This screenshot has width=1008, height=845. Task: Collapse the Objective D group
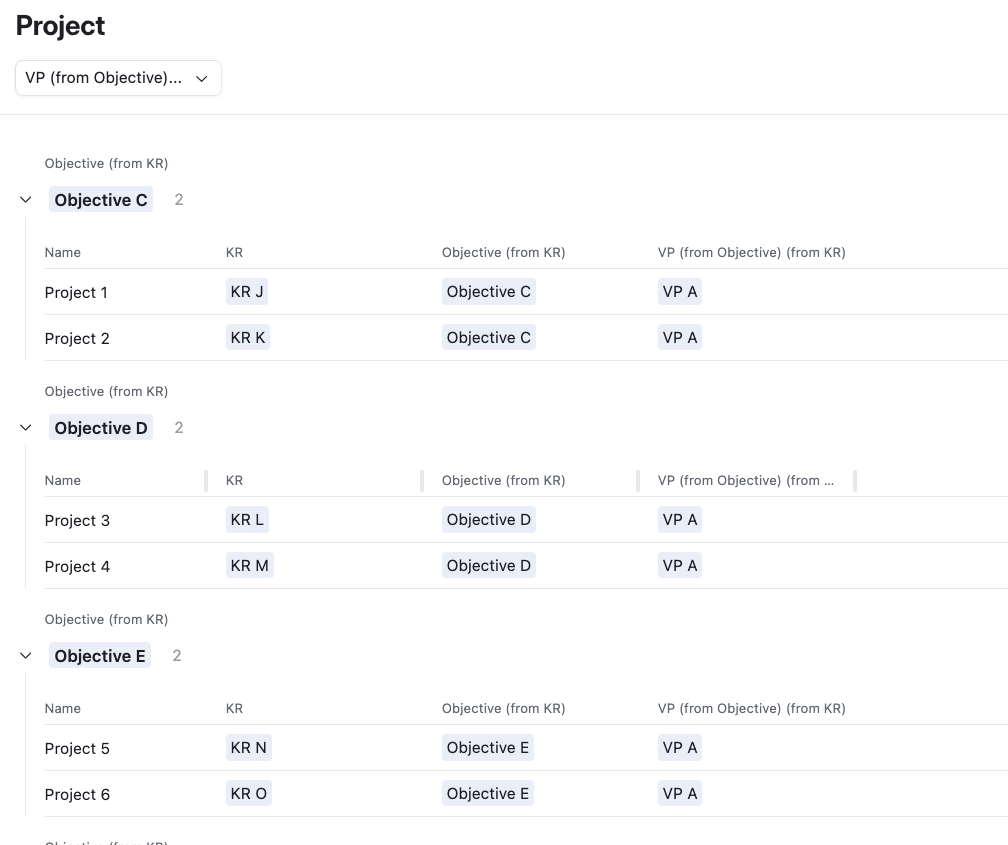click(x=26, y=428)
